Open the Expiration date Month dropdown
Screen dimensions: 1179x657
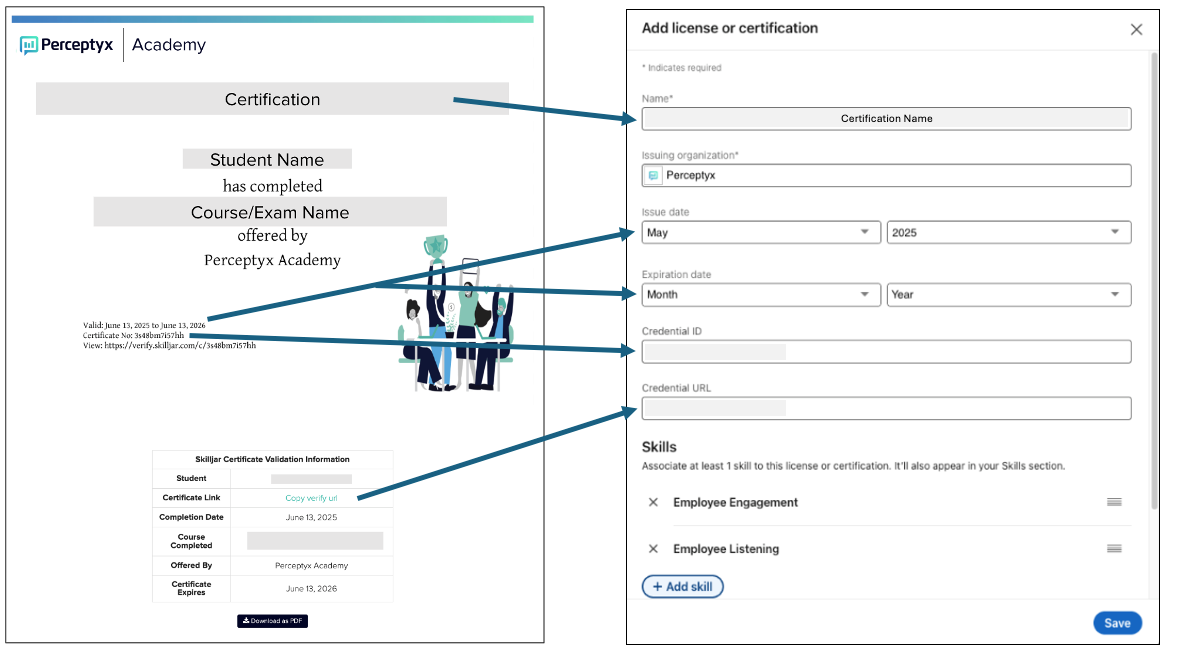(x=760, y=295)
